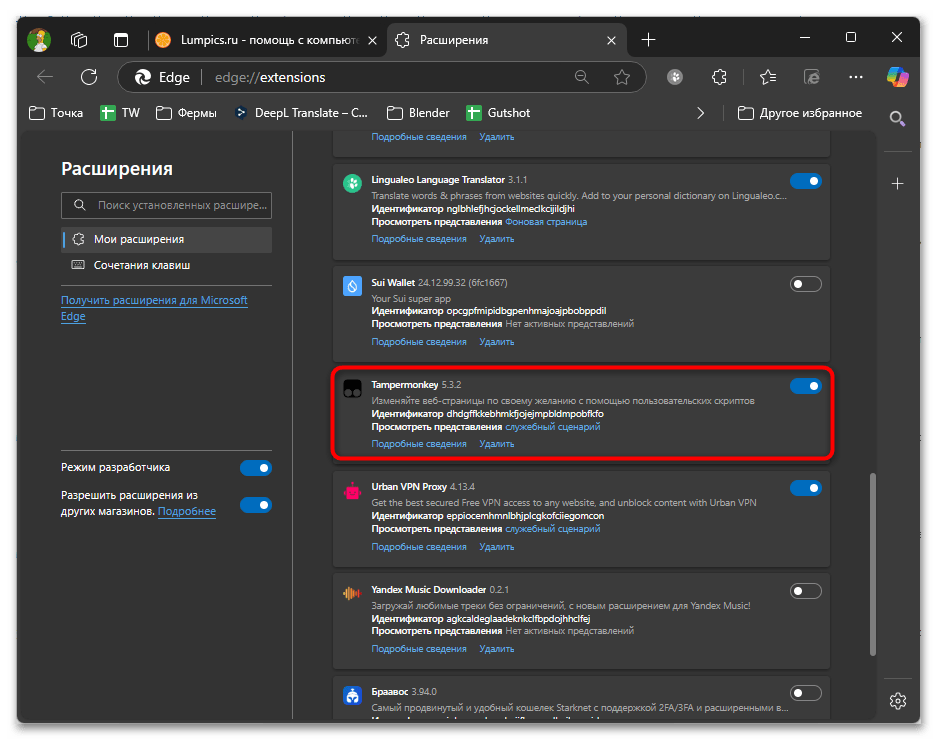Screen dimensions: 937x740
Task: Open the TW bookmark
Action: click(x=120, y=113)
